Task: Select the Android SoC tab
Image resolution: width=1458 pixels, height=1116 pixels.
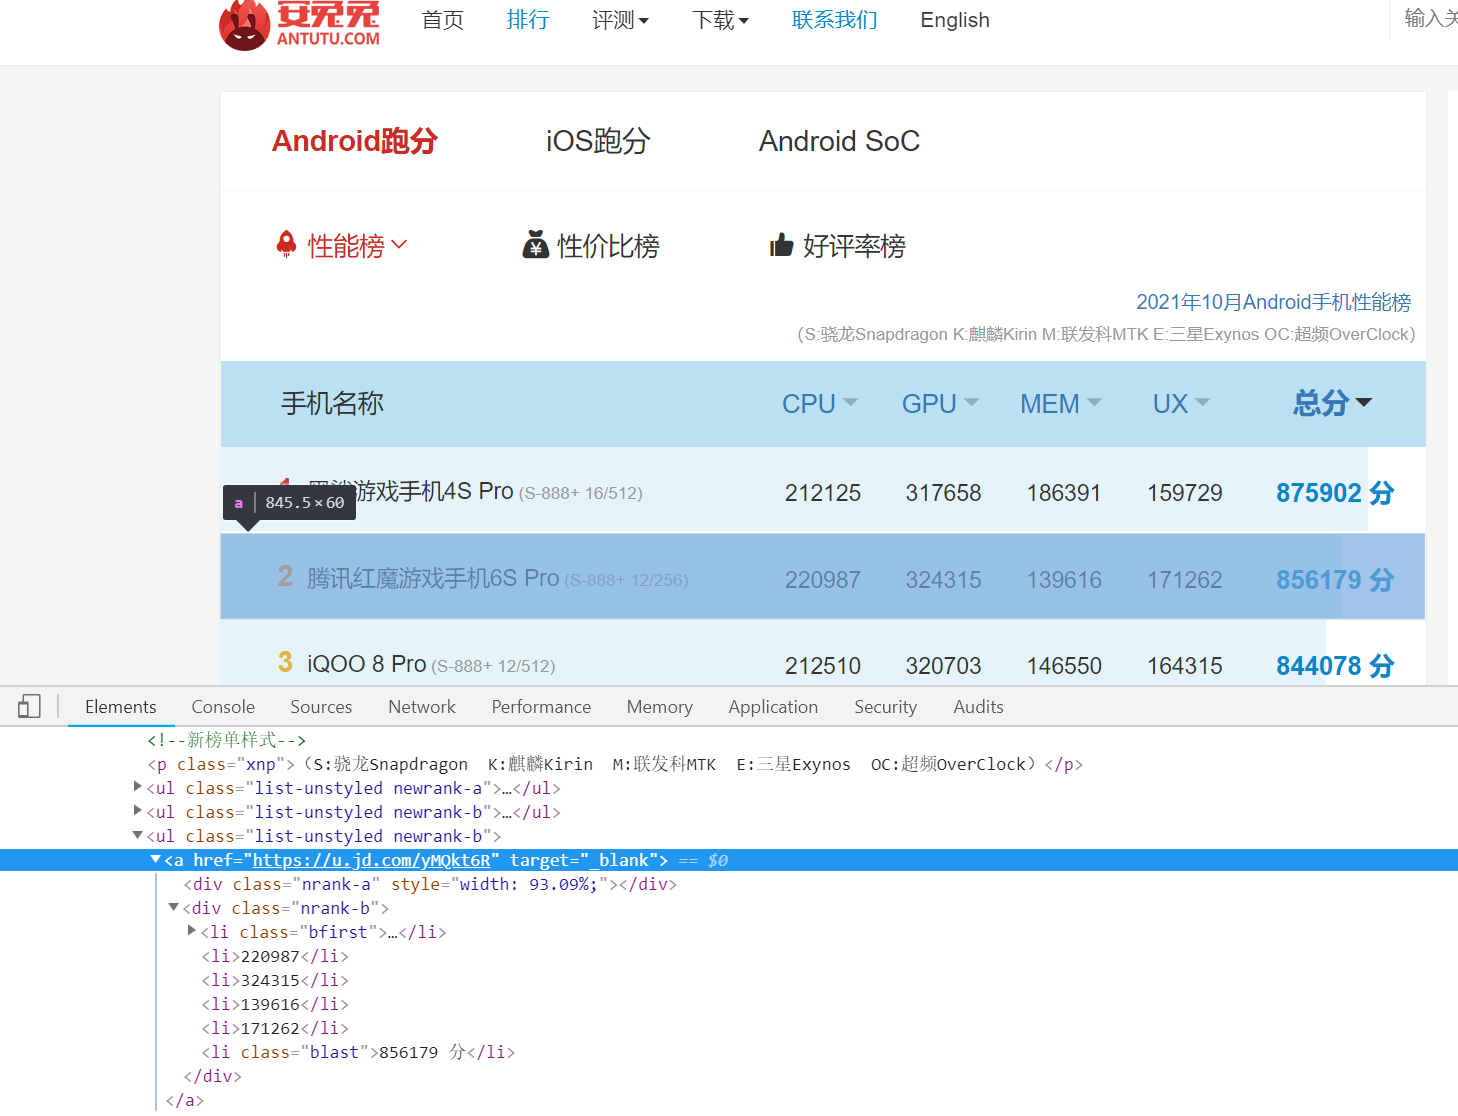Action: click(x=839, y=141)
